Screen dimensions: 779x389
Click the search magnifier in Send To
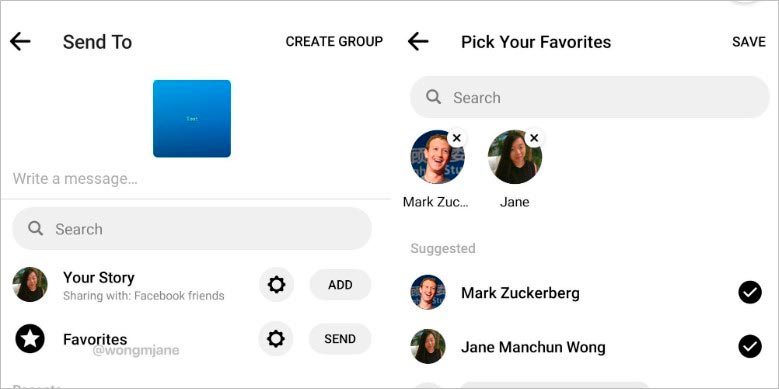point(36,228)
